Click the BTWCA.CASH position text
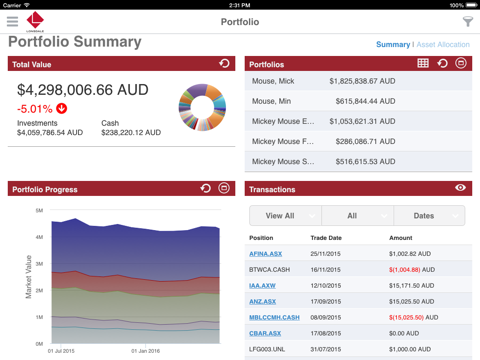Screen dimensions: 480x360 [x=269, y=270]
